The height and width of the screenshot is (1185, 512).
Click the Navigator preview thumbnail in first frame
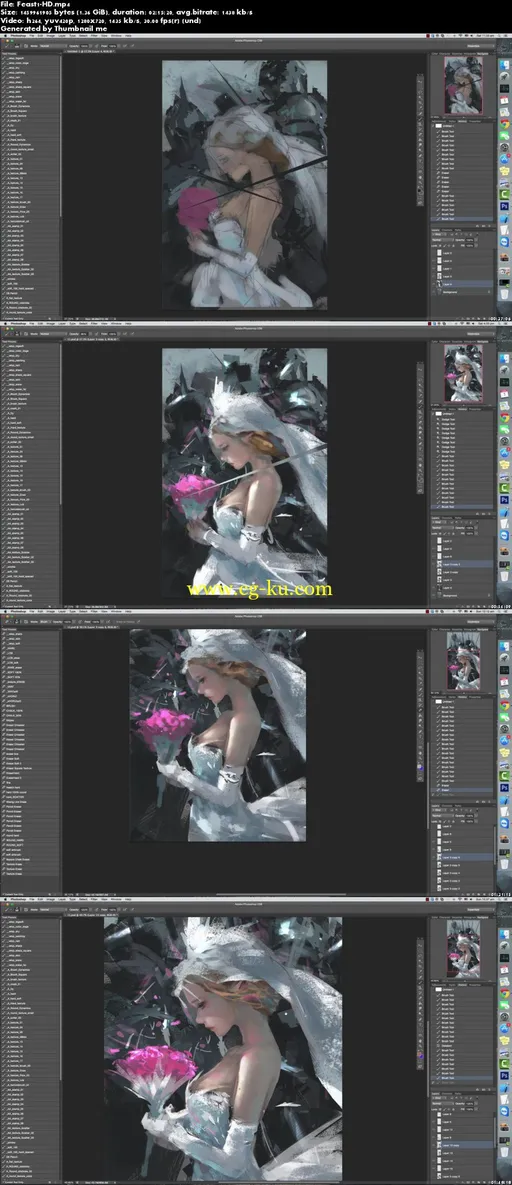click(x=464, y=85)
